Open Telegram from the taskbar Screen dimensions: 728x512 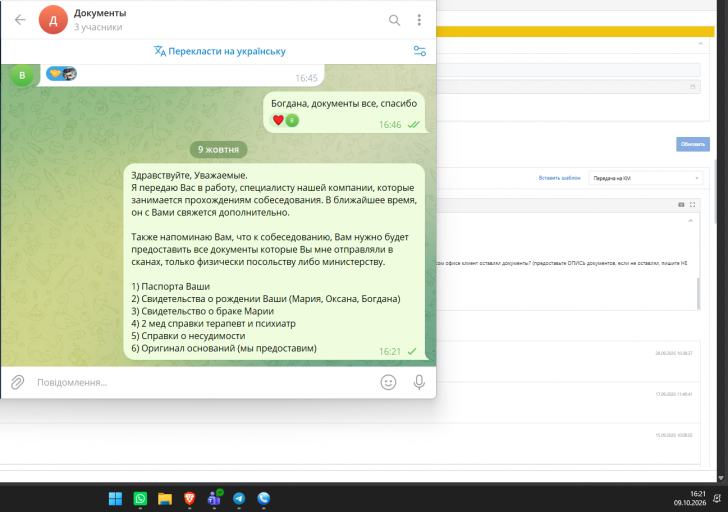coord(239,499)
